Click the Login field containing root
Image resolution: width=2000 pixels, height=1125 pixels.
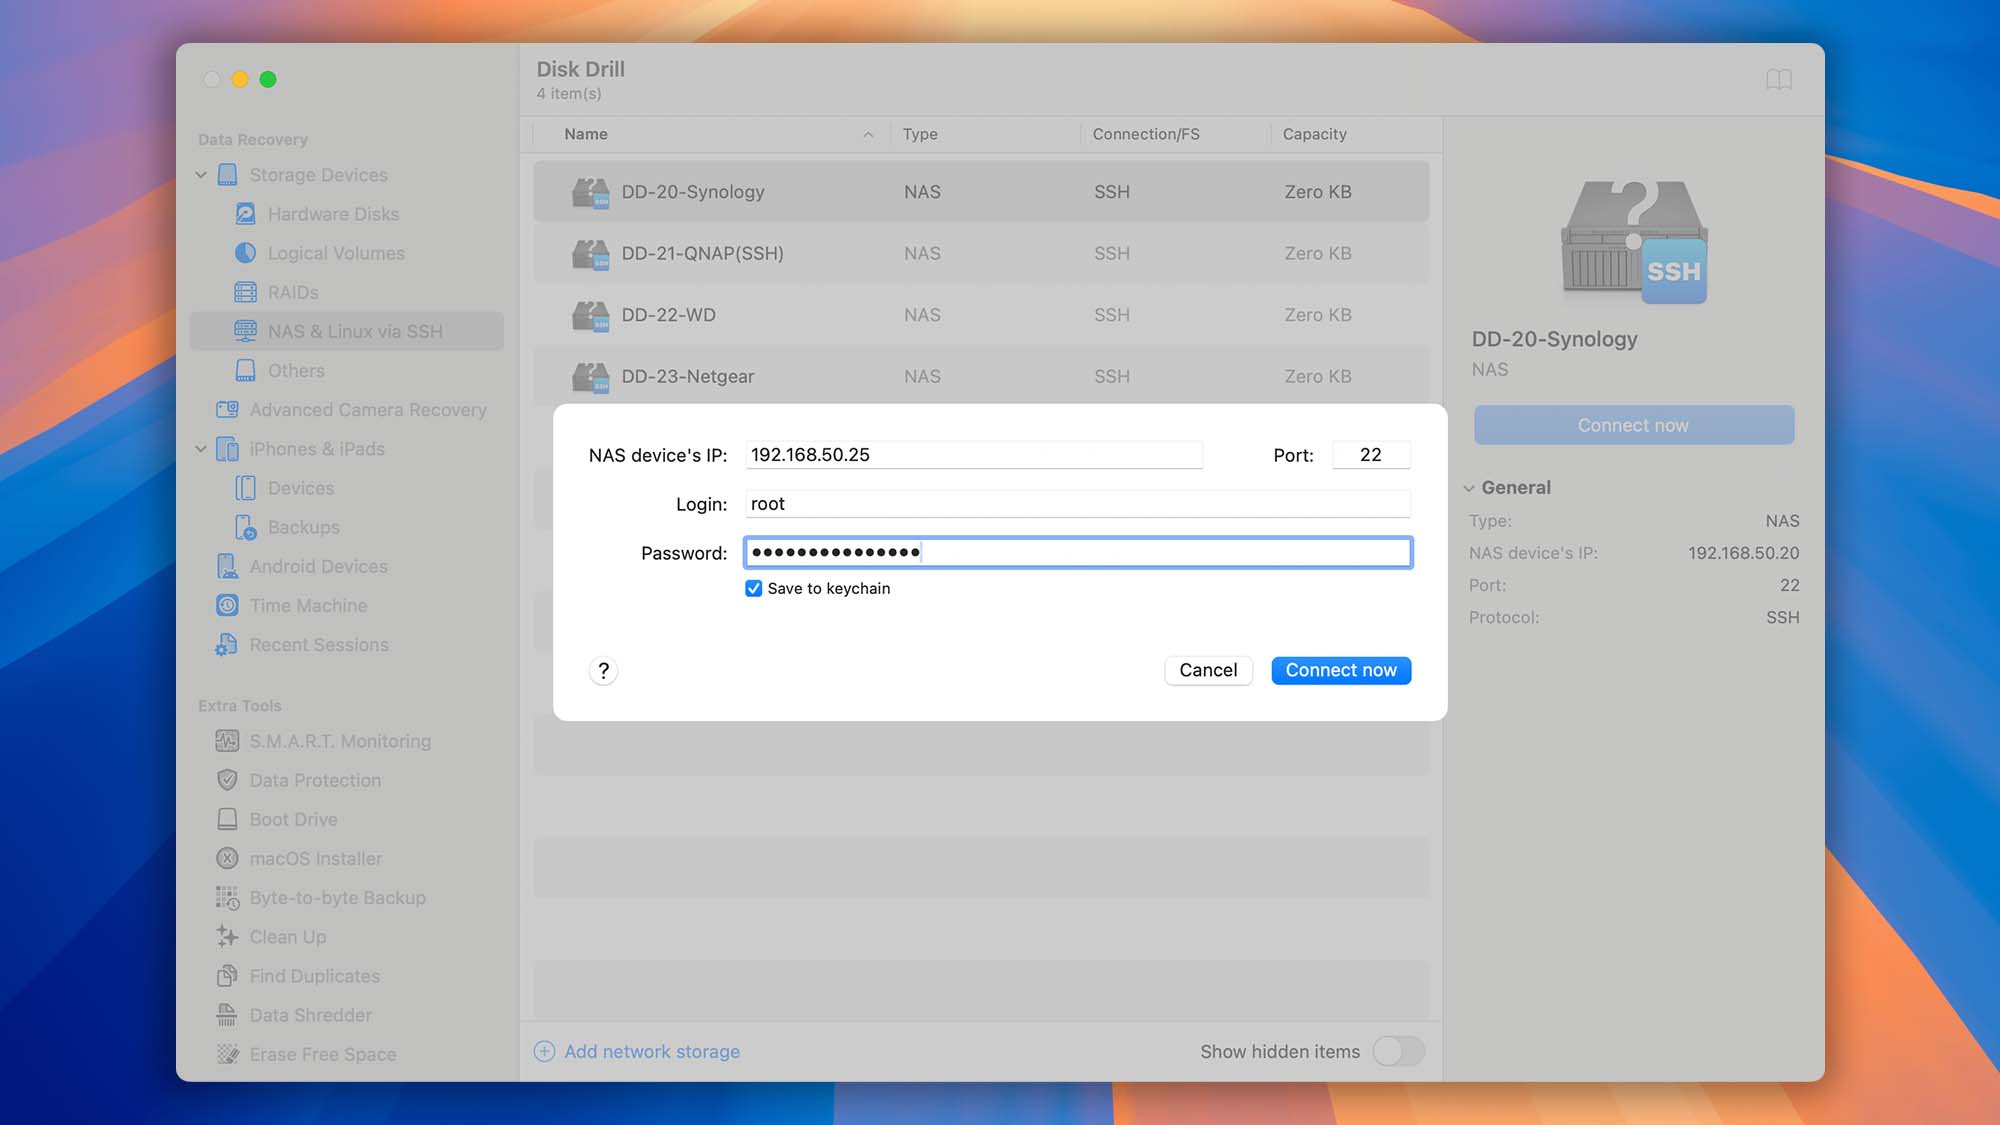1078,504
